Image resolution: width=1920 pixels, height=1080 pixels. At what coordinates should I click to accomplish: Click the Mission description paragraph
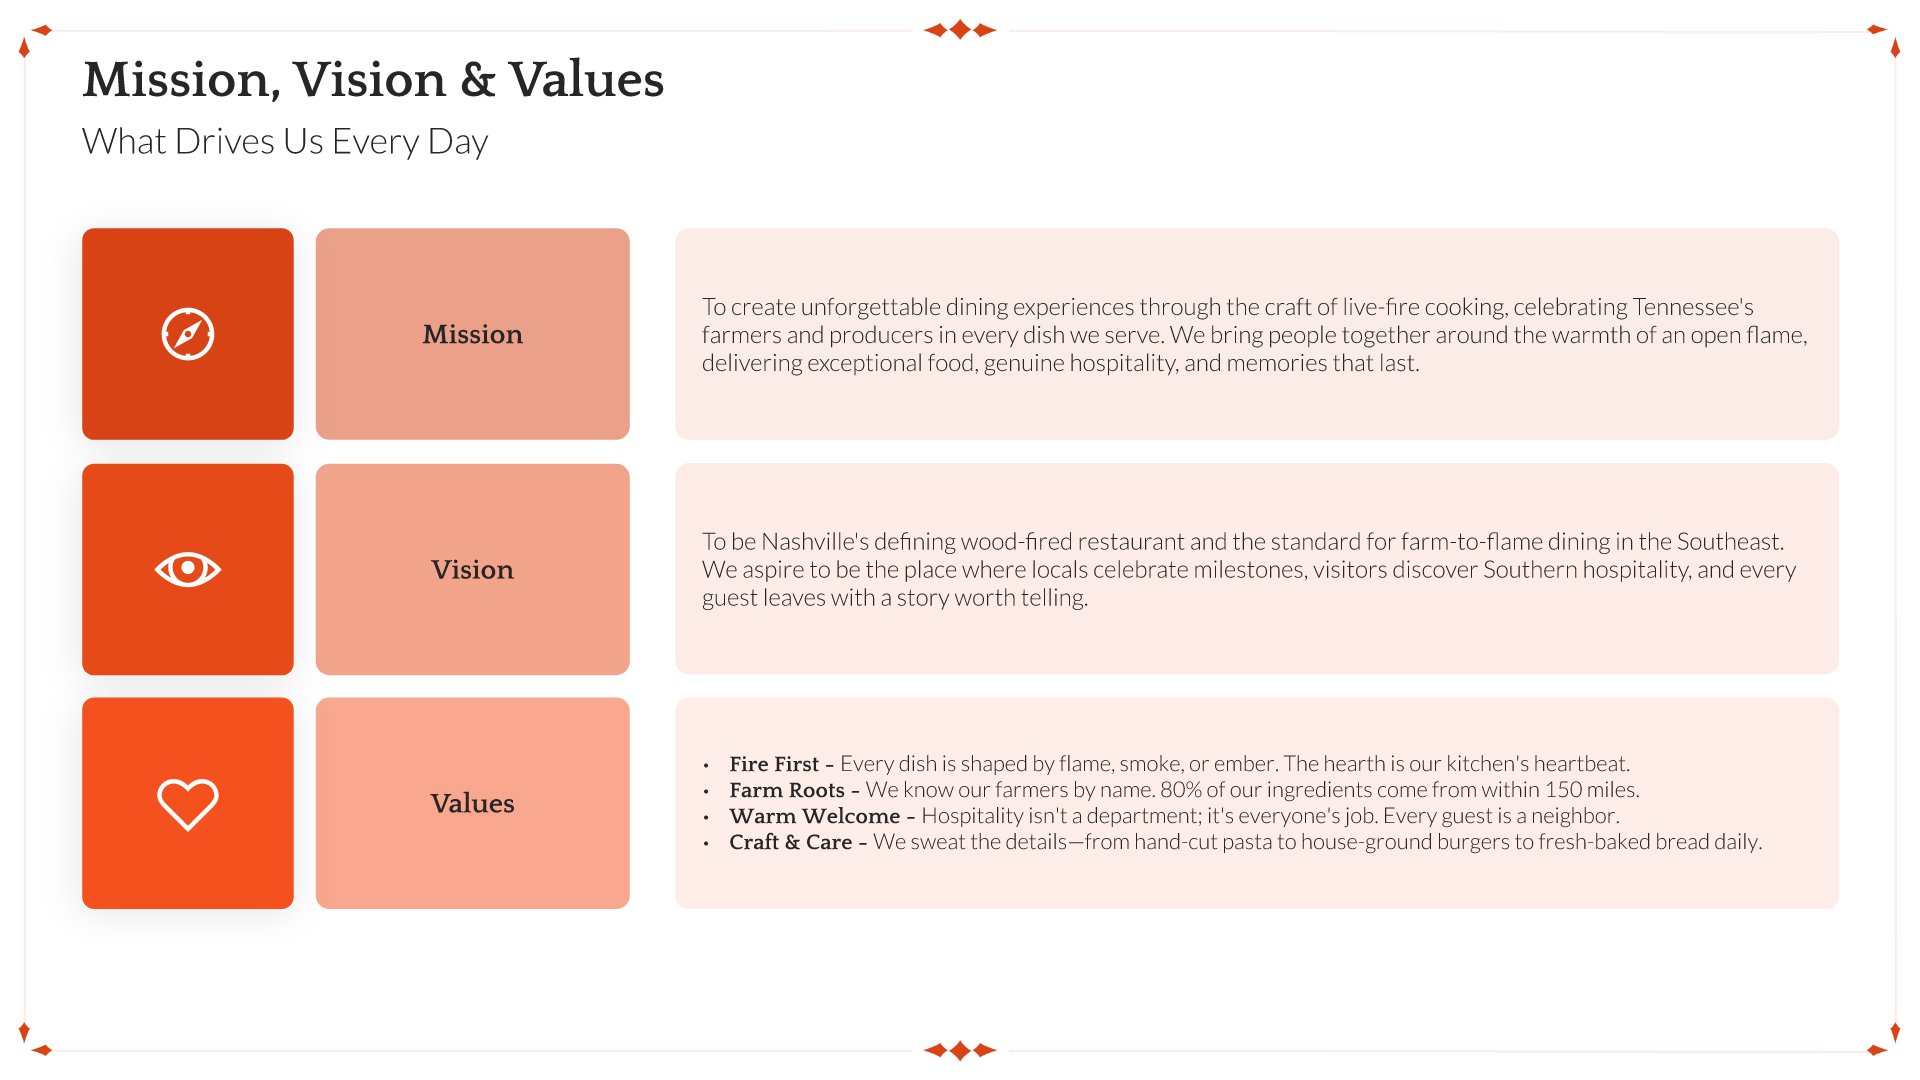[x=1254, y=335]
